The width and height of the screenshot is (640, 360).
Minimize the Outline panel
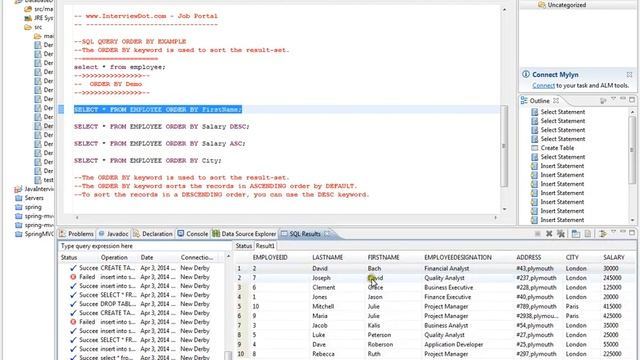pos(623,99)
